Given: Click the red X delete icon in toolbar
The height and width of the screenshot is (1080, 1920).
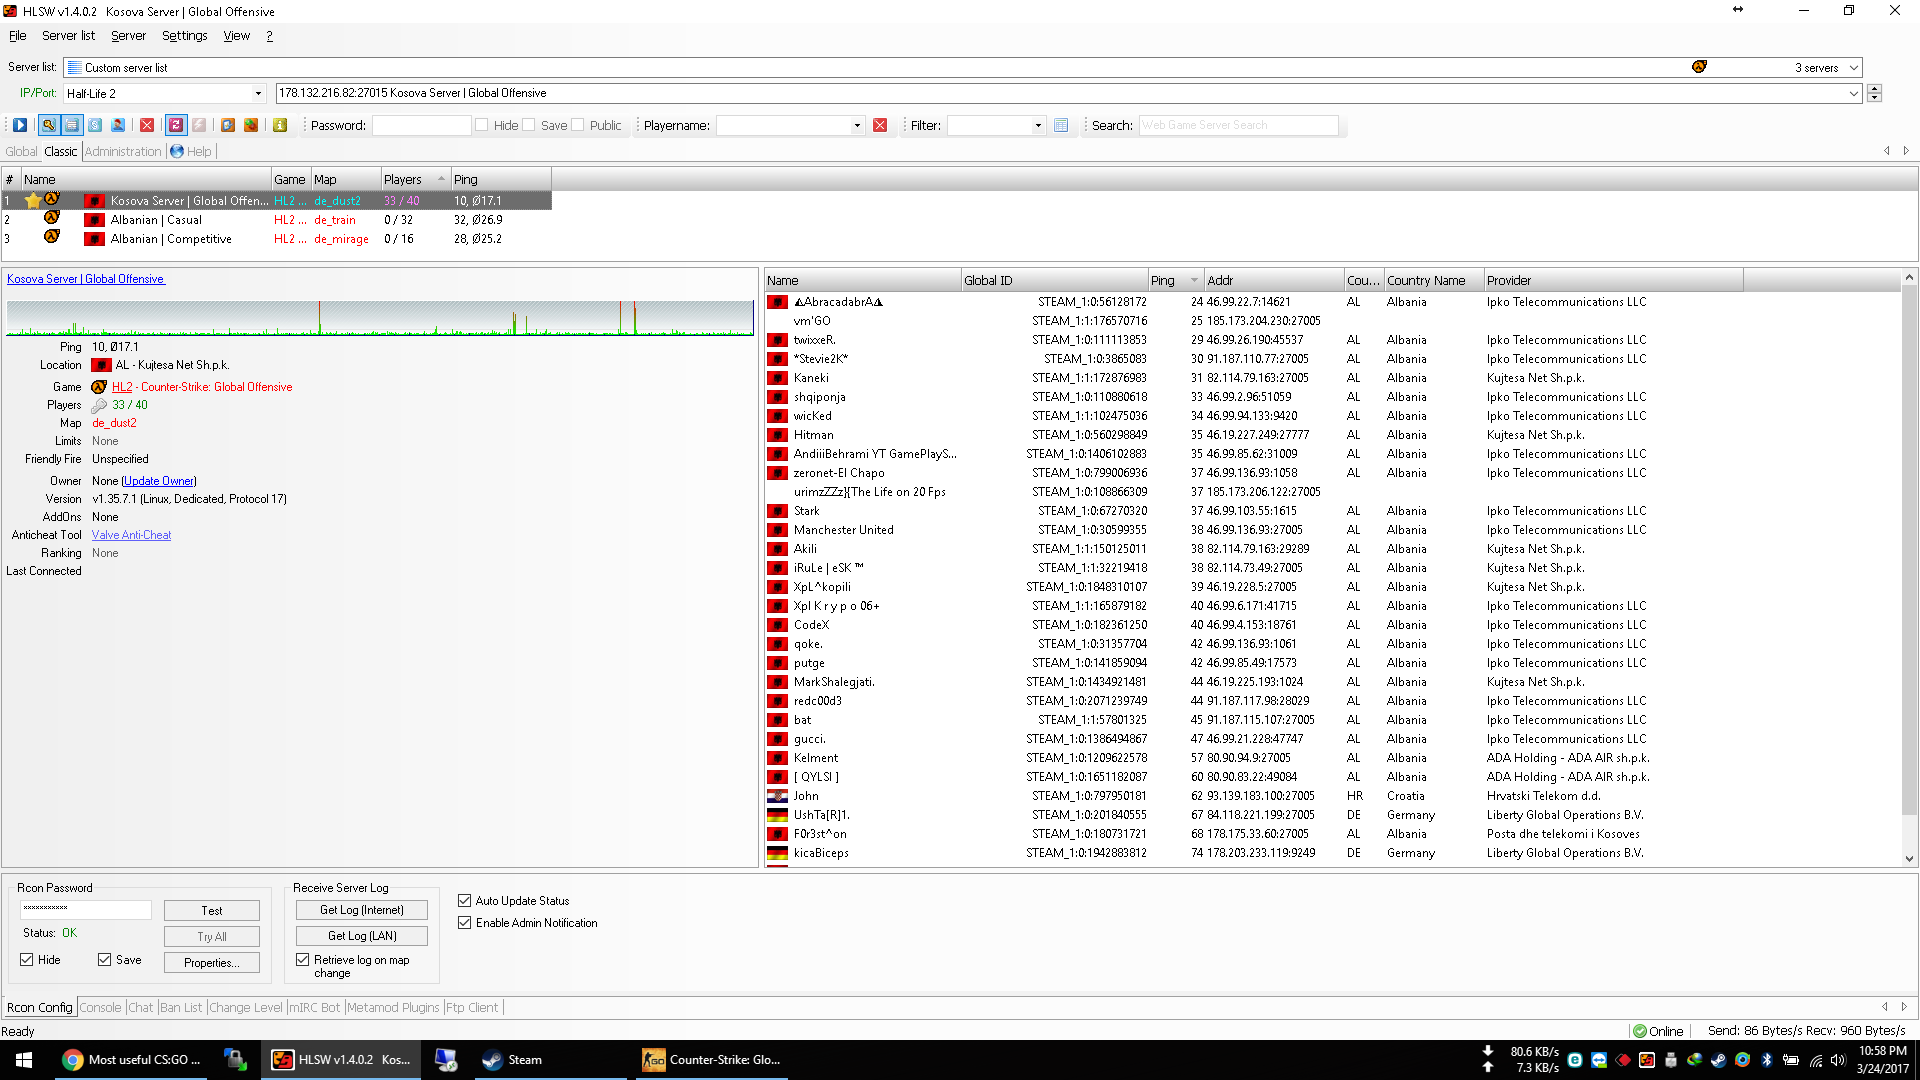Looking at the screenshot, I should (x=147, y=125).
